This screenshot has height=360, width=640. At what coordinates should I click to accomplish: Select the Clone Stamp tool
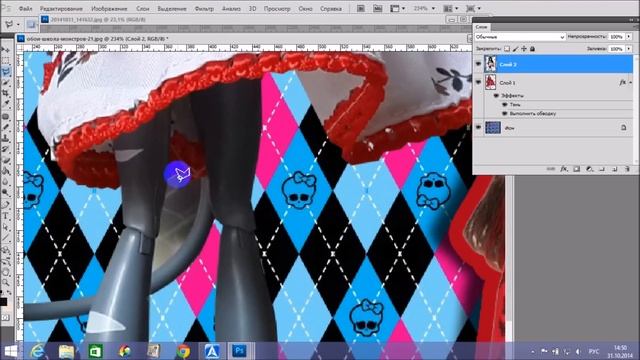point(6,138)
